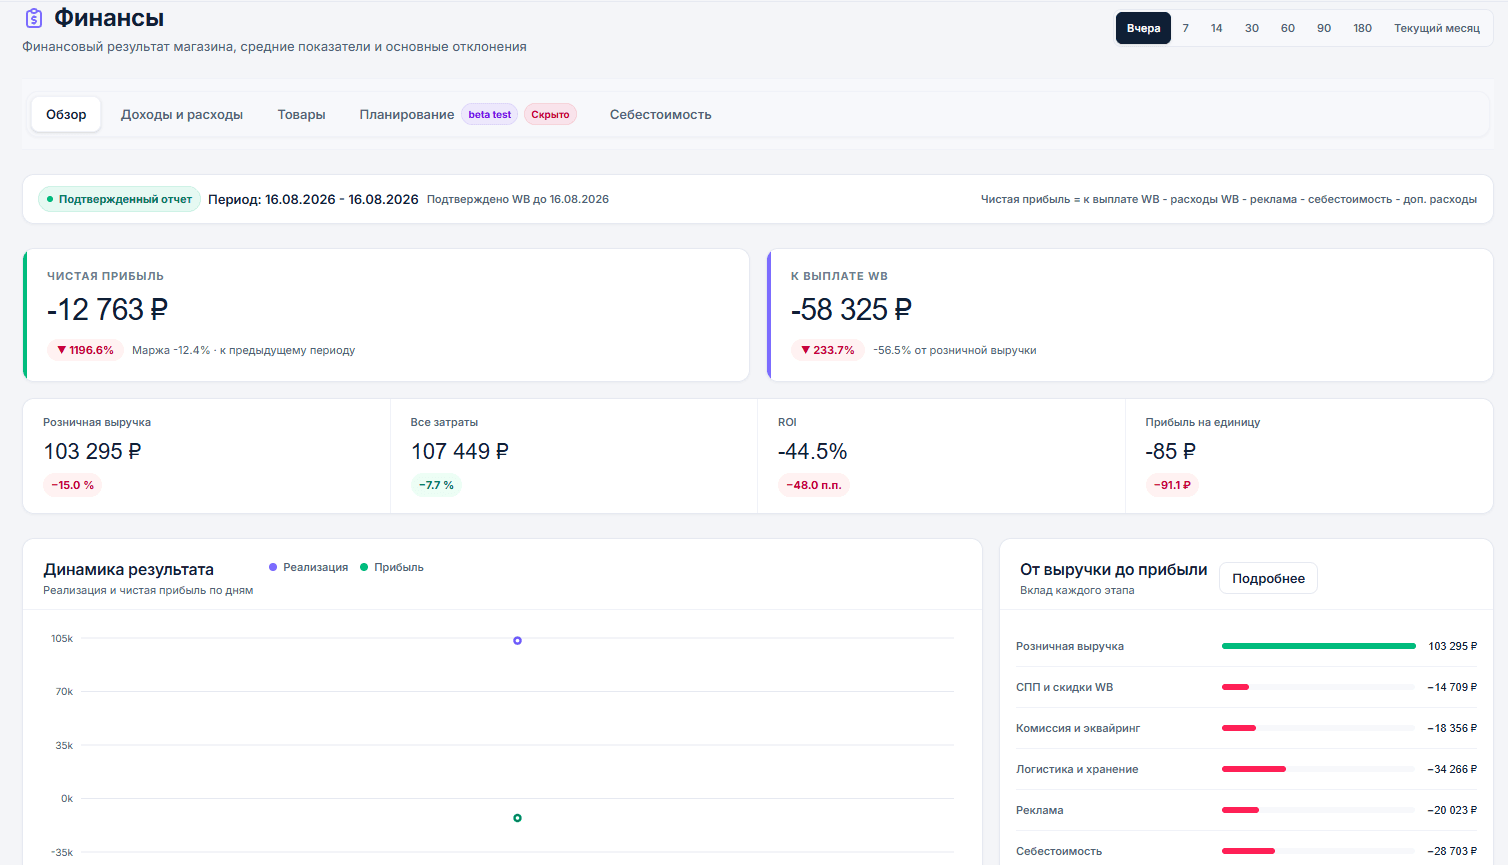Switch period to 30 days

(x=1252, y=28)
